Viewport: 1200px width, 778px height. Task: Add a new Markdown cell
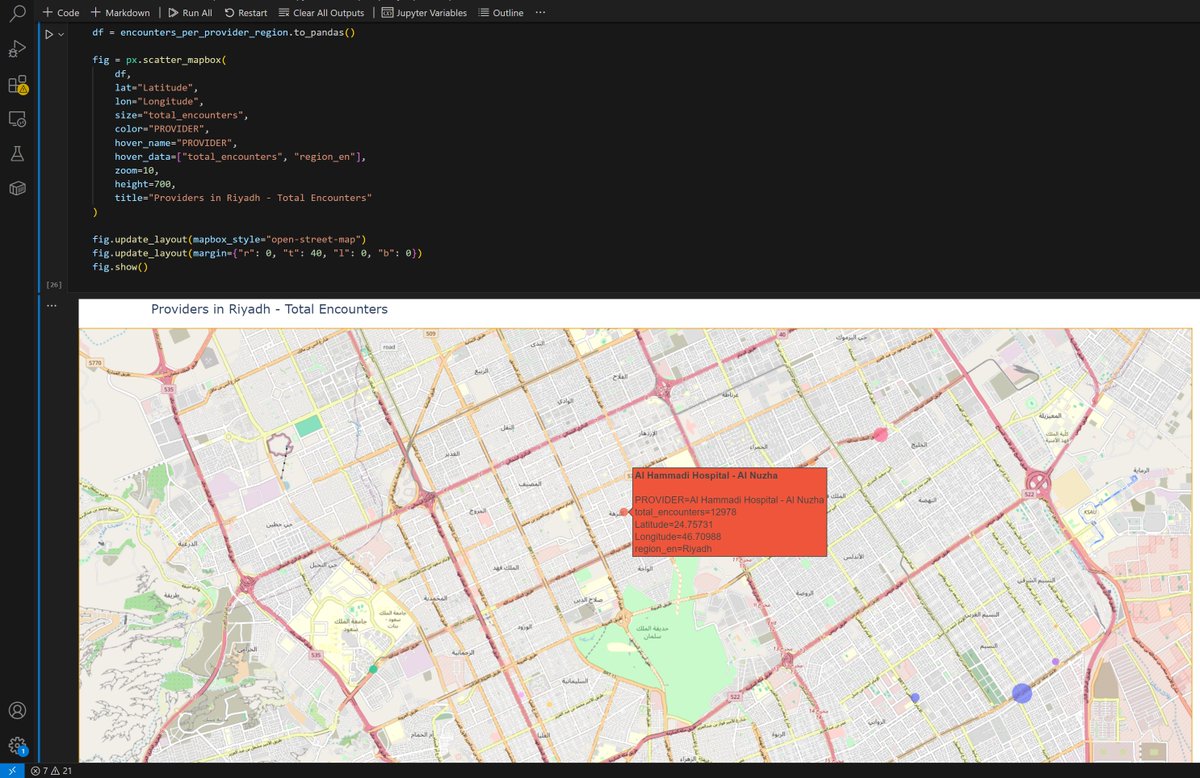pos(120,13)
